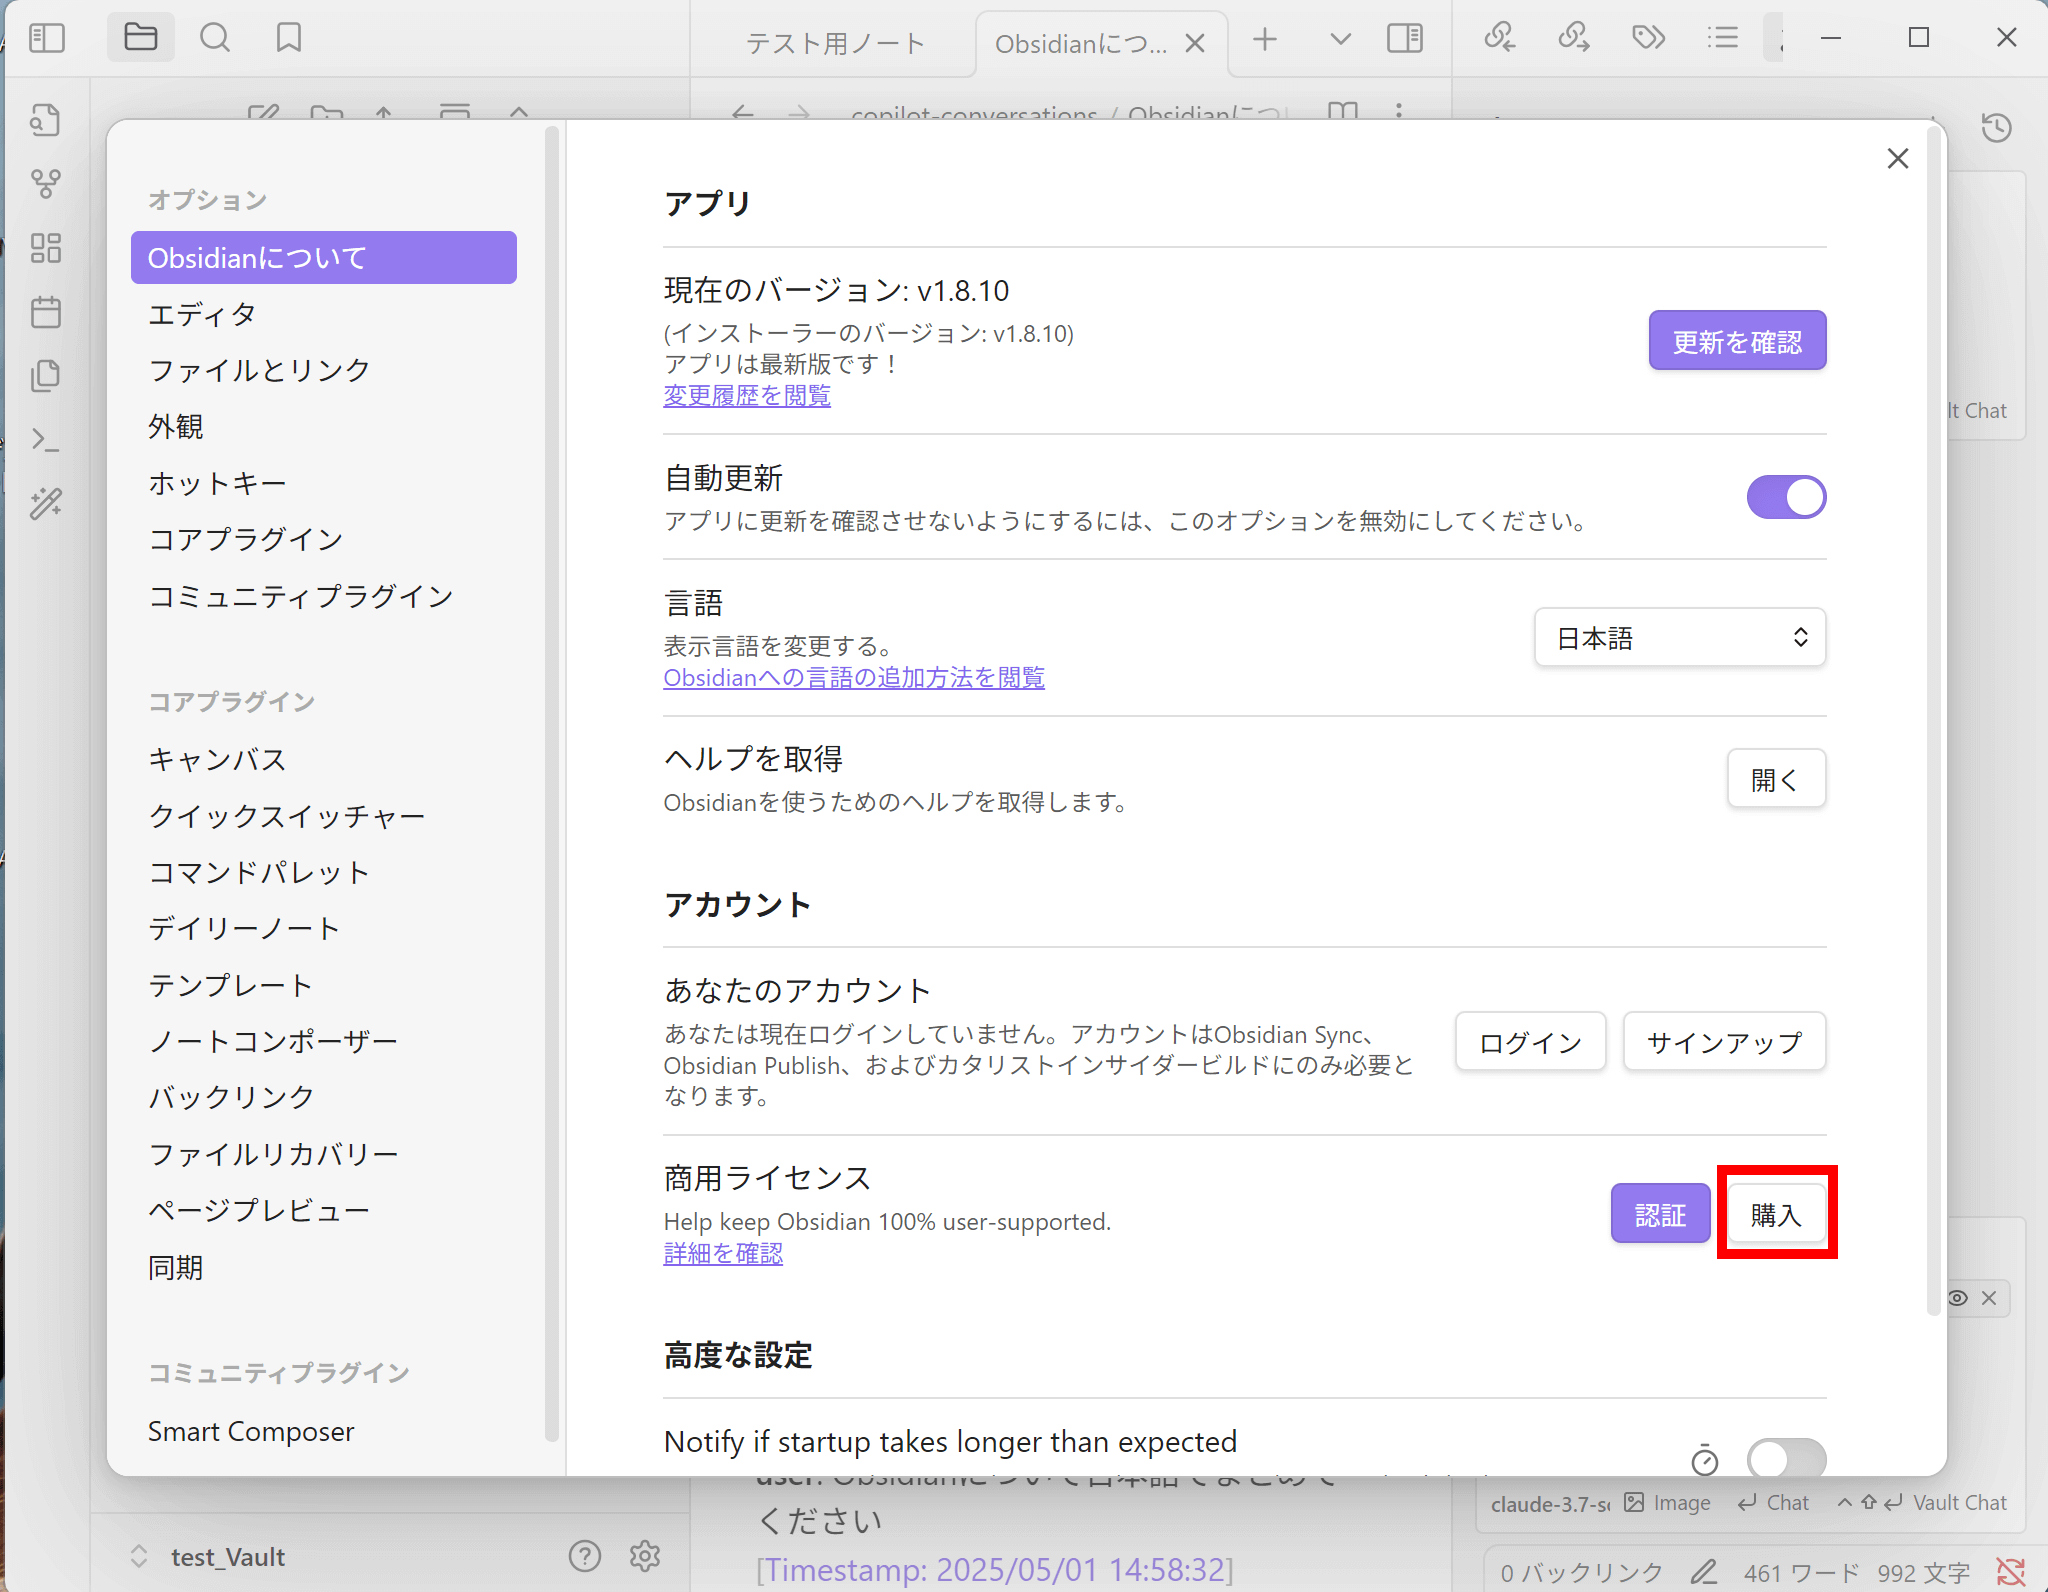The height and width of the screenshot is (1592, 2048).
Task: Click the history clock icon
Action: pos(1997,128)
